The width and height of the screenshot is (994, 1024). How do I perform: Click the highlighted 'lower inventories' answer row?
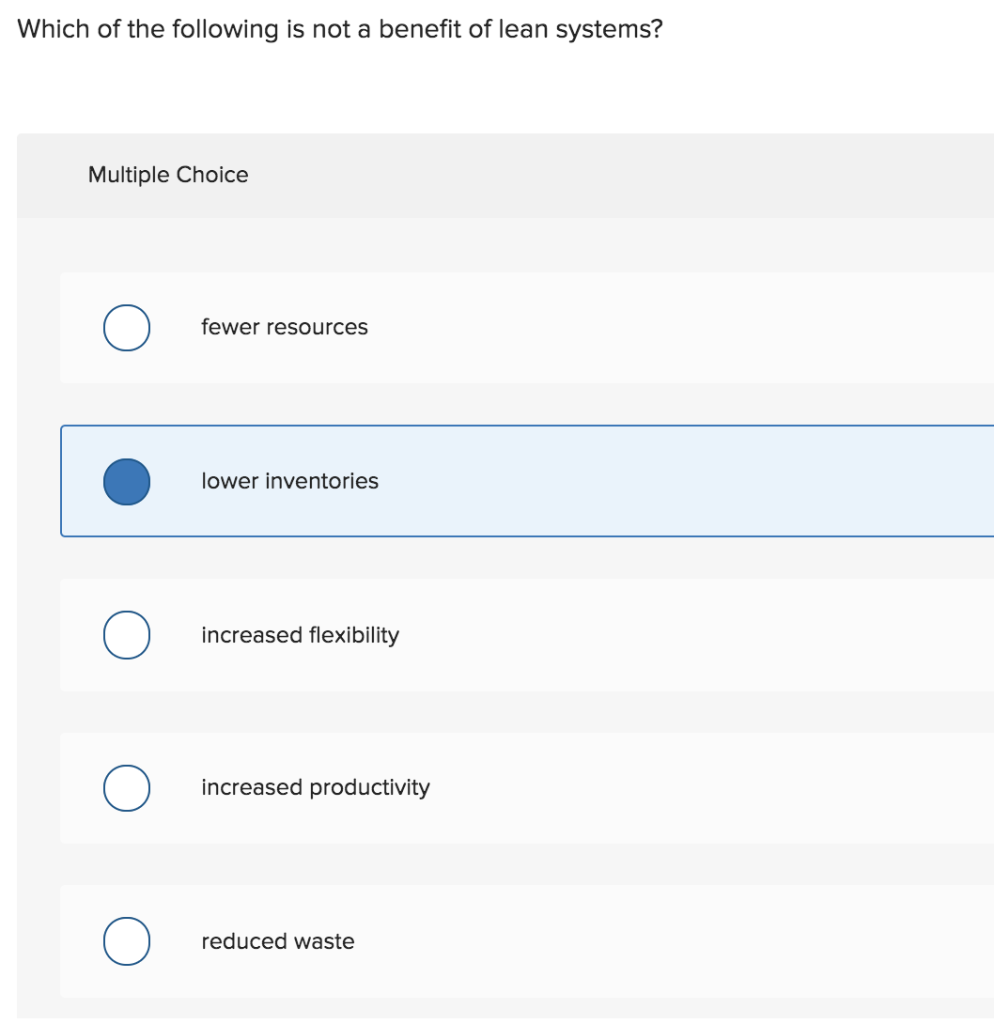tap(500, 481)
